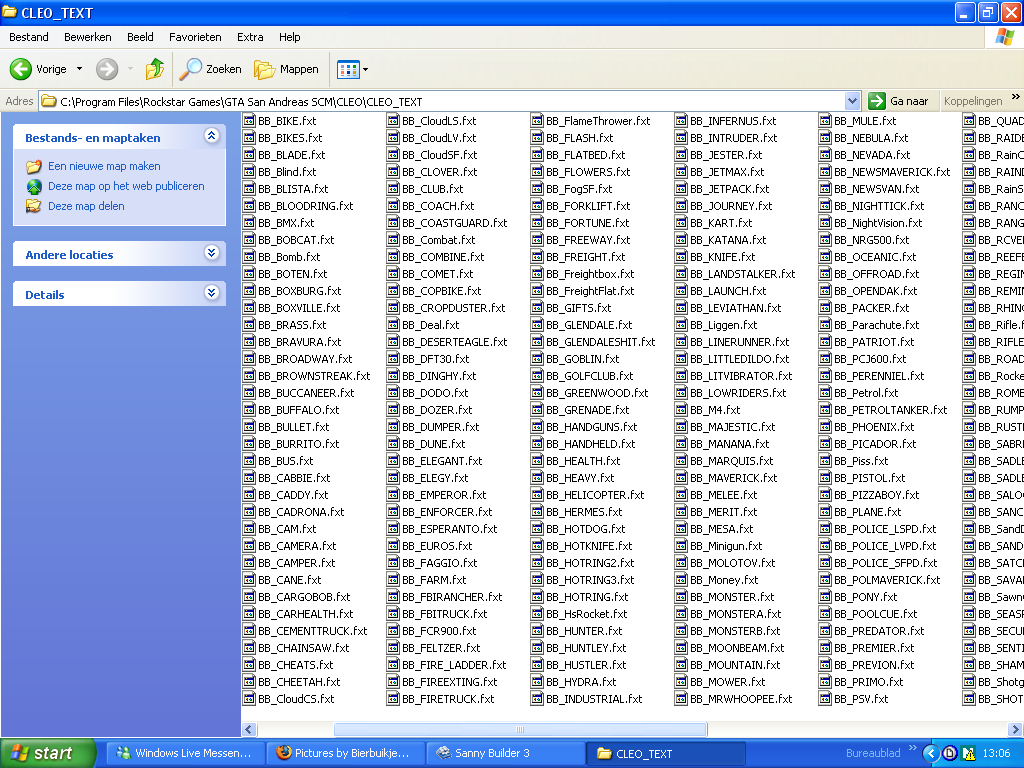
Task: Click the new folder icon in task pane
Action: click(x=34, y=167)
